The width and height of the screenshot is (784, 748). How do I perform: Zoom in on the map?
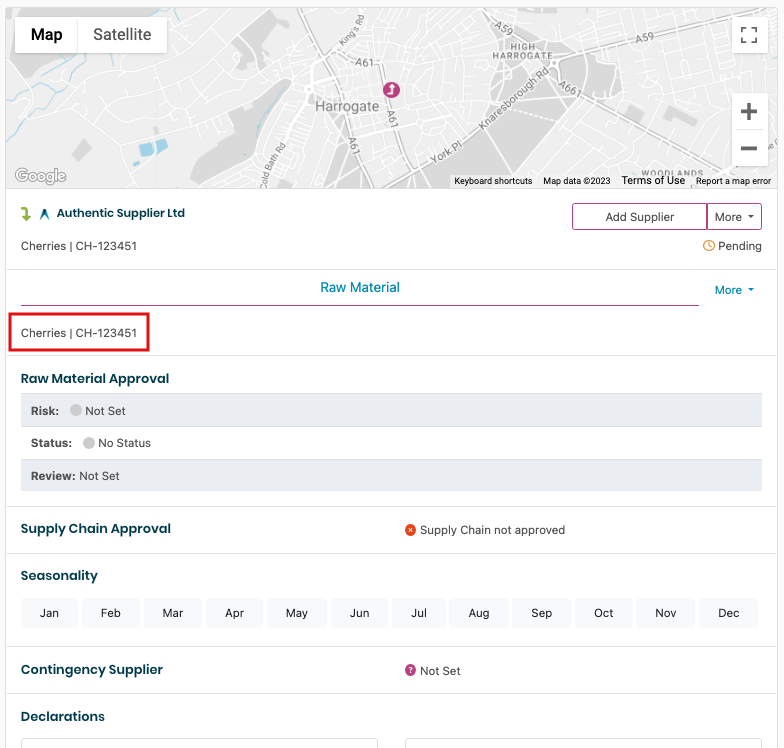coord(748,112)
